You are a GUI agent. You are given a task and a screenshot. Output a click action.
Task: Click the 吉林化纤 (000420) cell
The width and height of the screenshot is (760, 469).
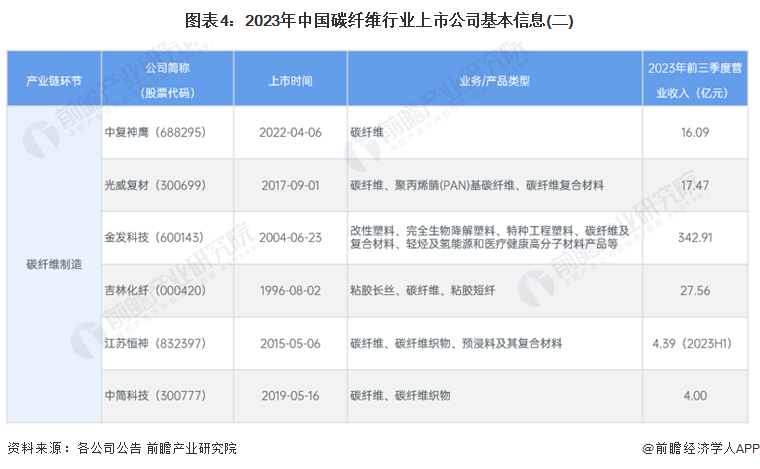(x=167, y=291)
